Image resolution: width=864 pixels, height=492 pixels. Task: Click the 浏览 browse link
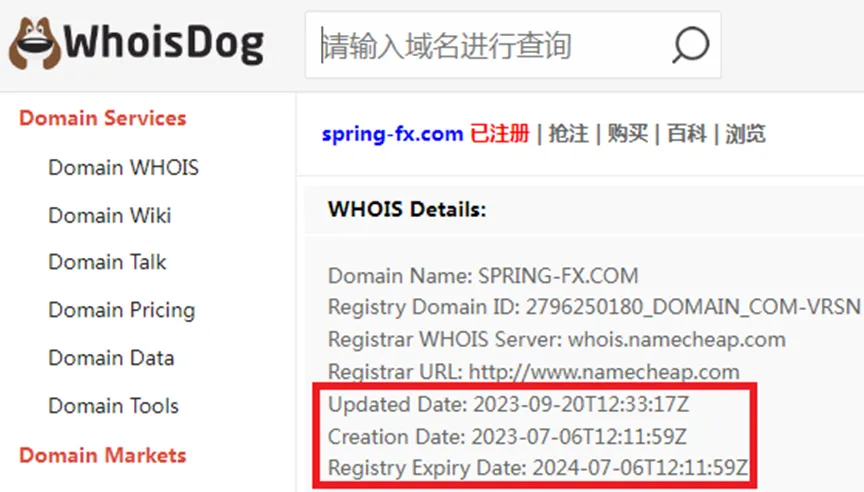pyautogui.click(x=746, y=134)
